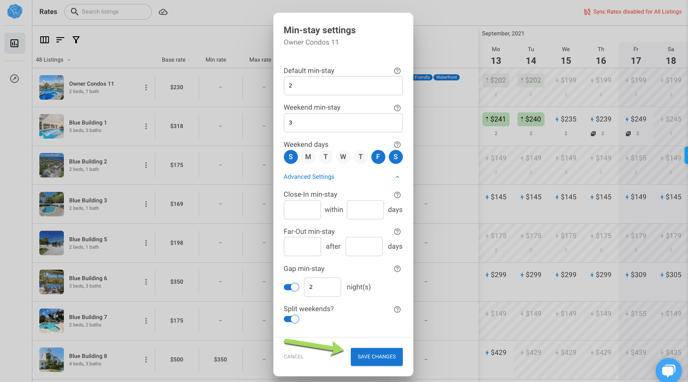This screenshot has width=688, height=382.
Task: Open Blue Building 8 row menu
Action: pos(146,360)
